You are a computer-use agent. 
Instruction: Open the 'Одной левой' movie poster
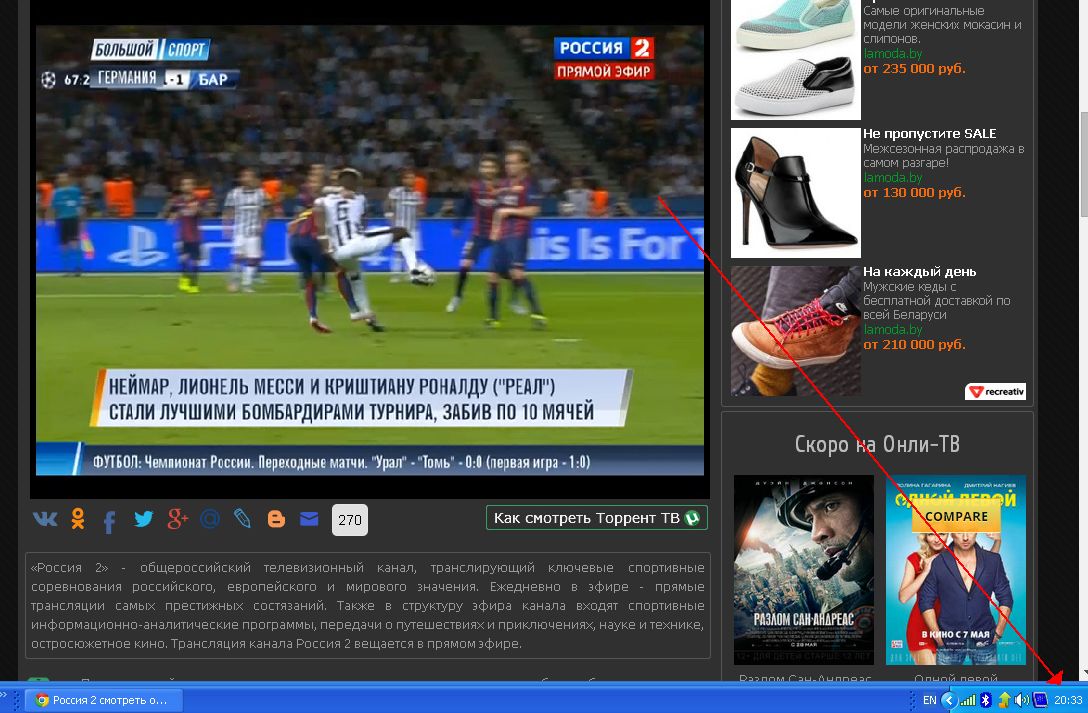coord(955,569)
